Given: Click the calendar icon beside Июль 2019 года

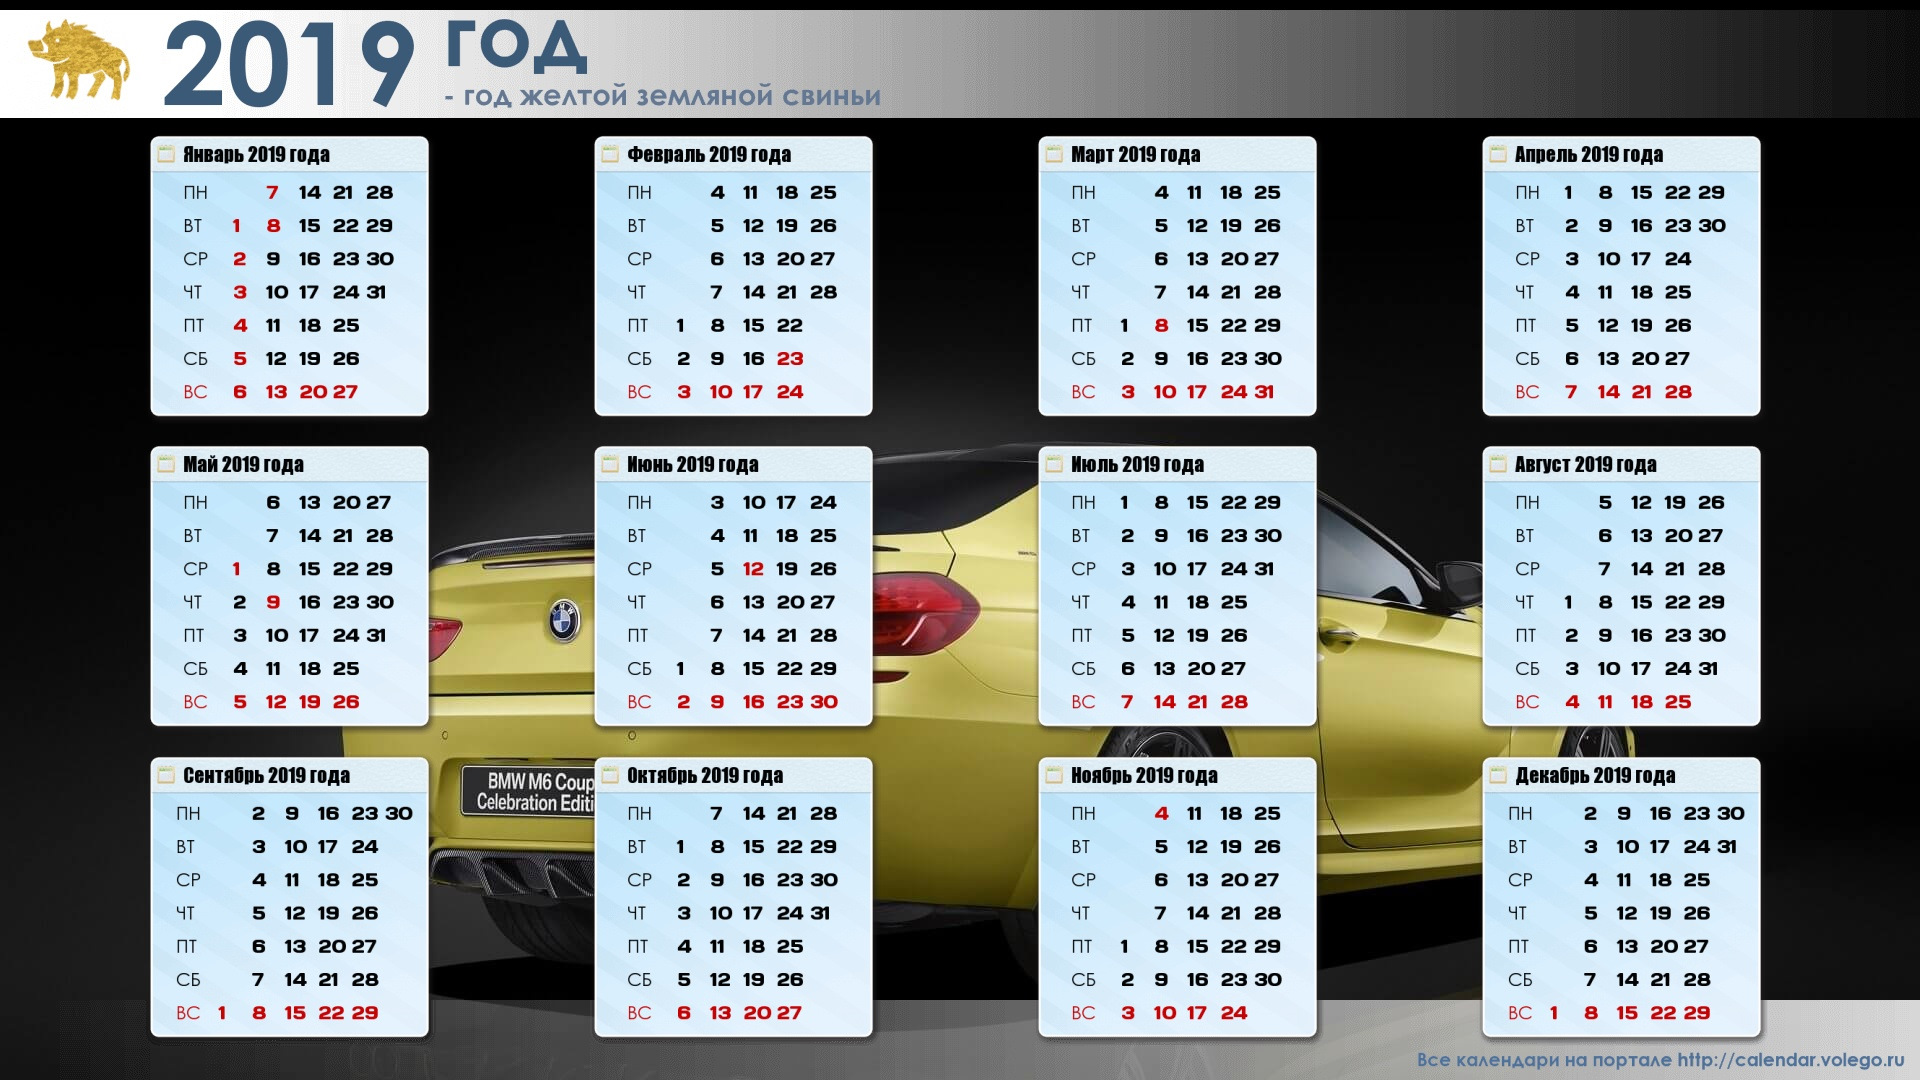Looking at the screenshot, I should pyautogui.click(x=1054, y=464).
